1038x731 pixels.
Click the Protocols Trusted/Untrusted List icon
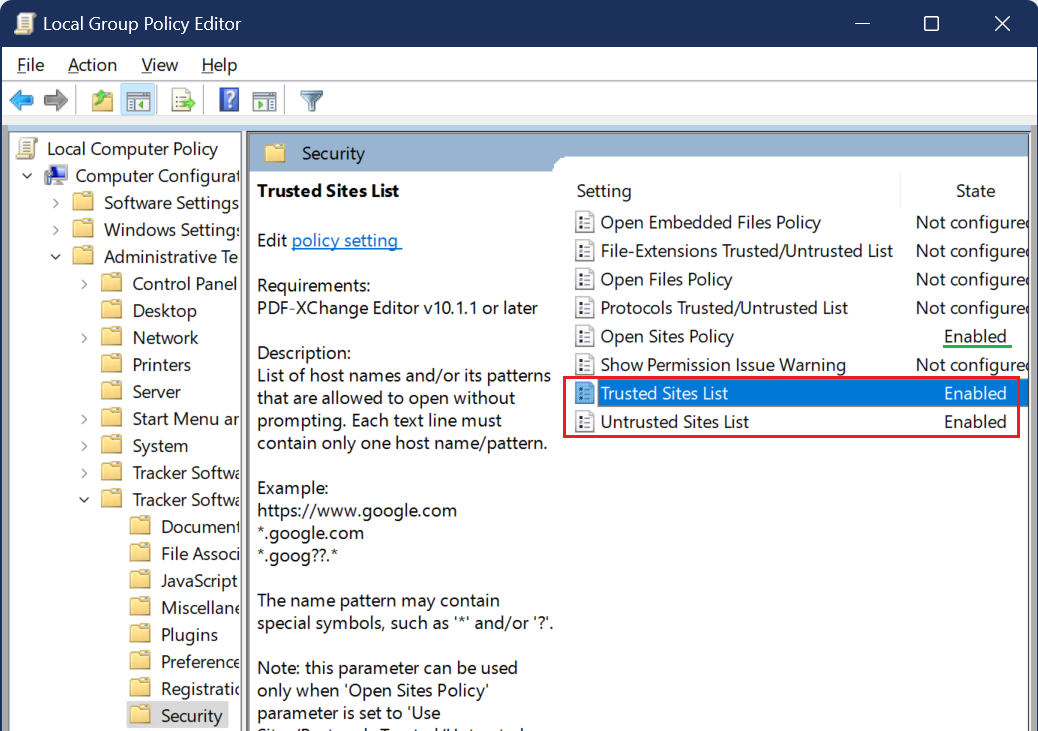tap(584, 308)
